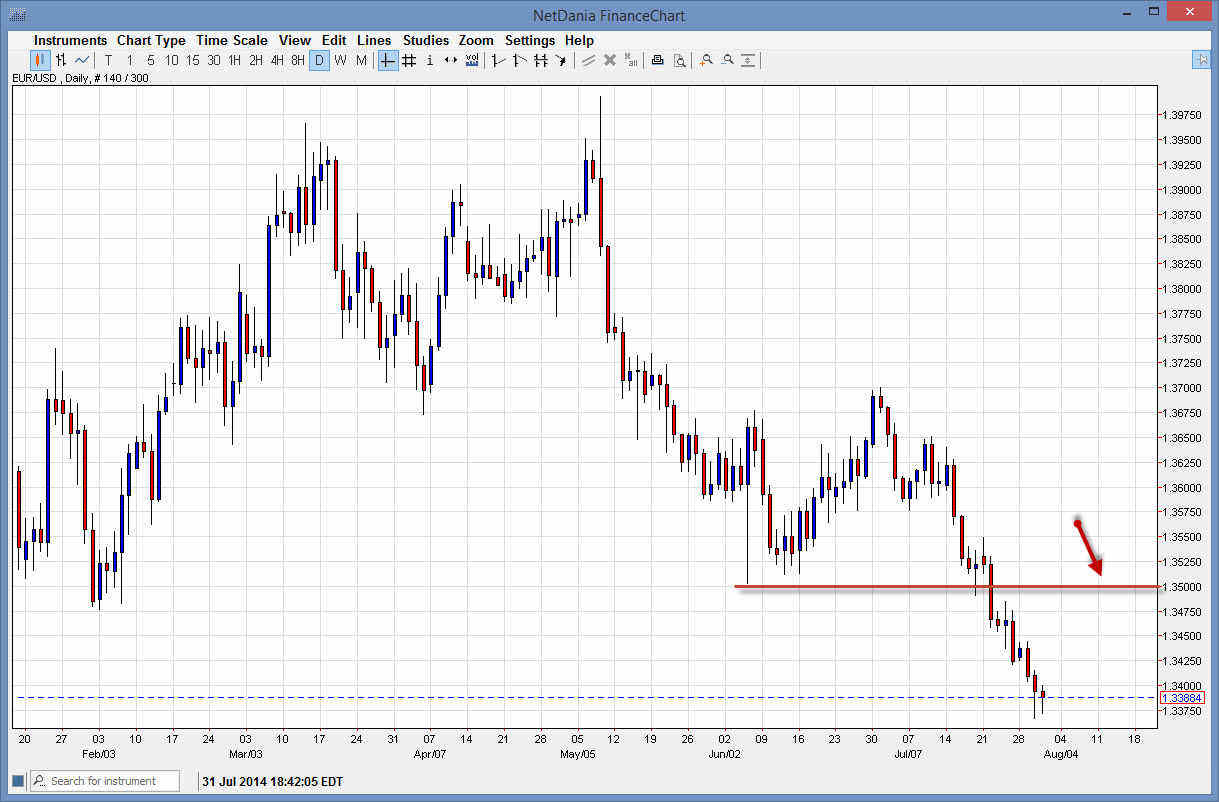
Task: Open the volume indicator icon
Action: coord(471,60)
